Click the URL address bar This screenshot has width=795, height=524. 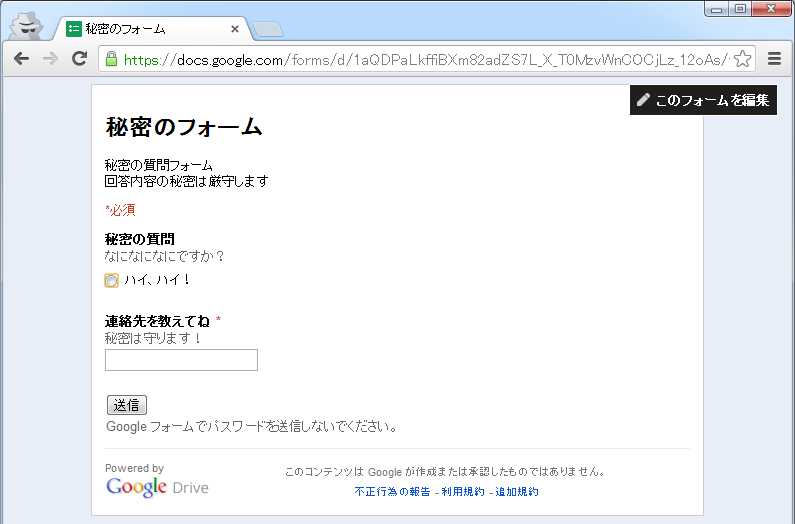(426, 59)
